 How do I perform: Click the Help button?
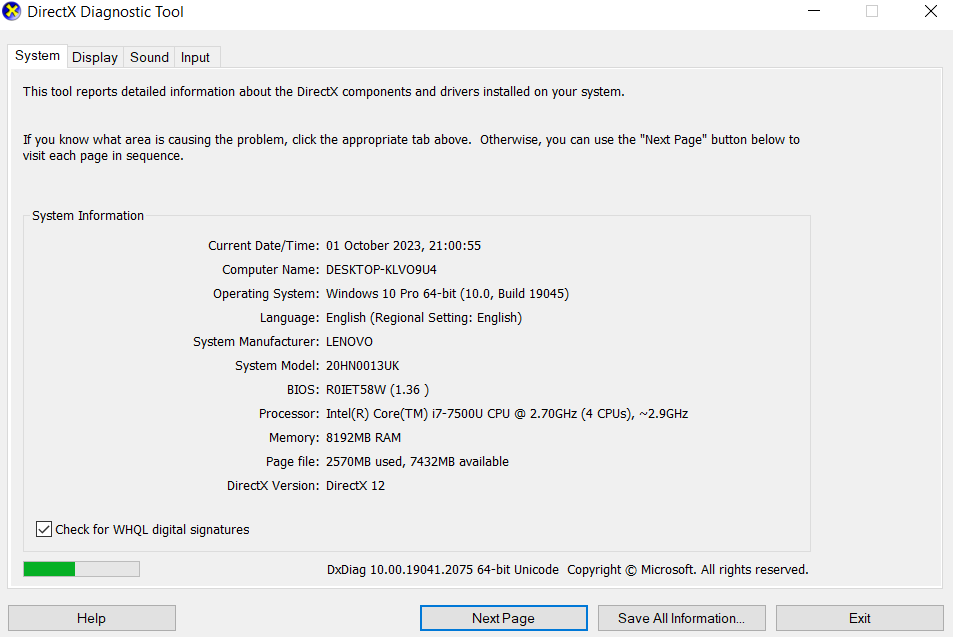[x=92, y=618]
